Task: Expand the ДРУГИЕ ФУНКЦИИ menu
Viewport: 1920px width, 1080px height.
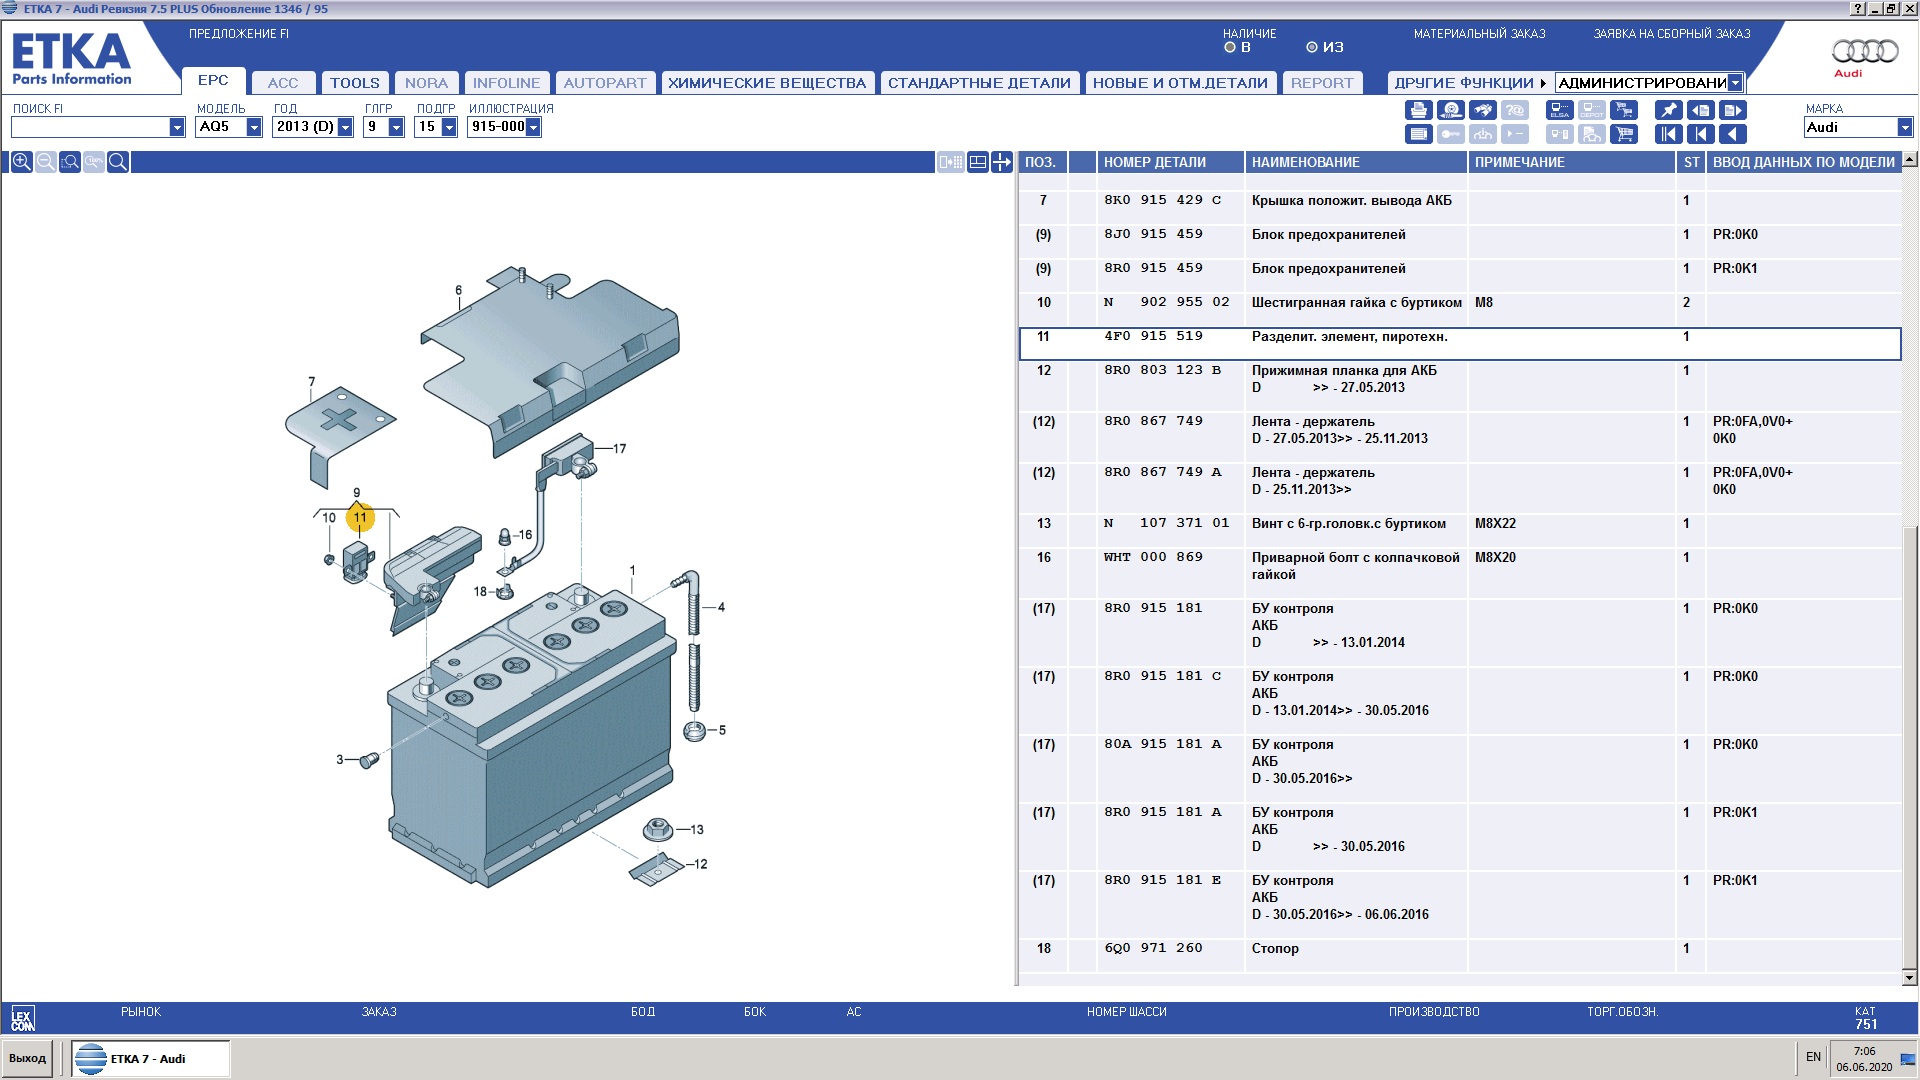Action: tap(1468, 83)
